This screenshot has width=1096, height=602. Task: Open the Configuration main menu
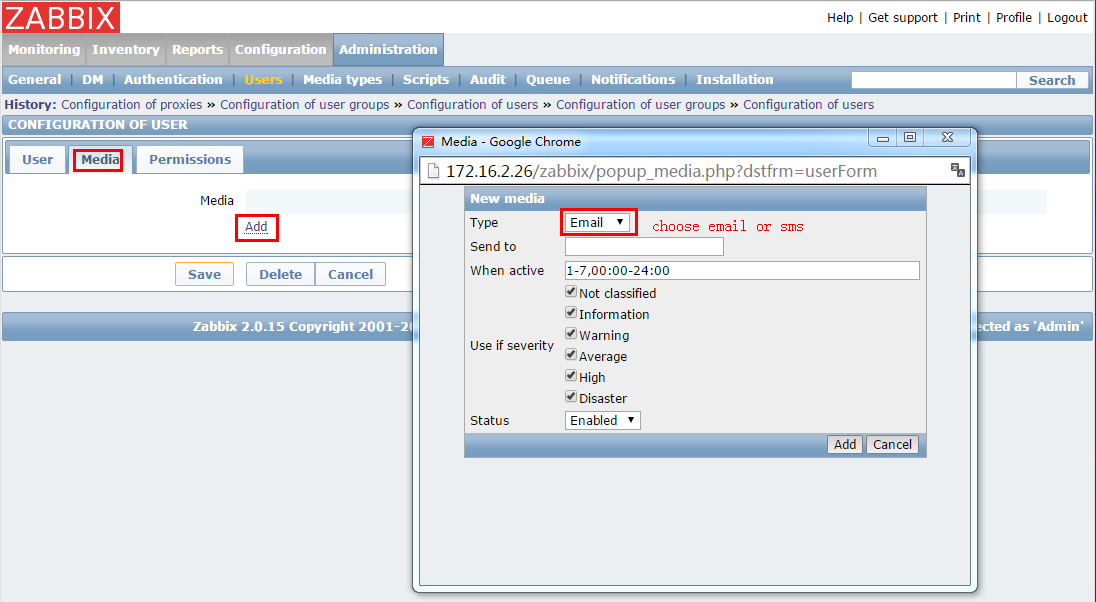coord(280,49)
